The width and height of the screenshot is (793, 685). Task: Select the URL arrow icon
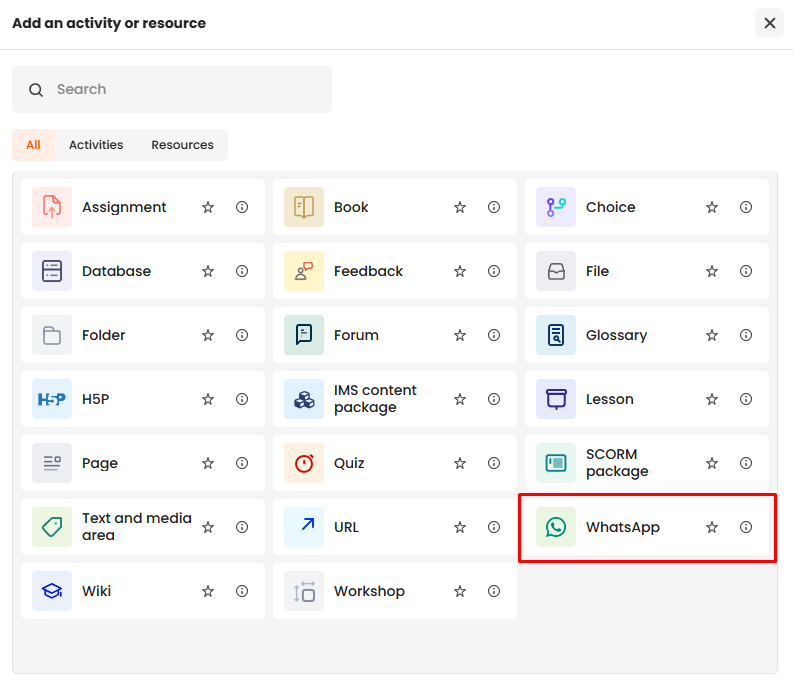click(x=303, y=527)
